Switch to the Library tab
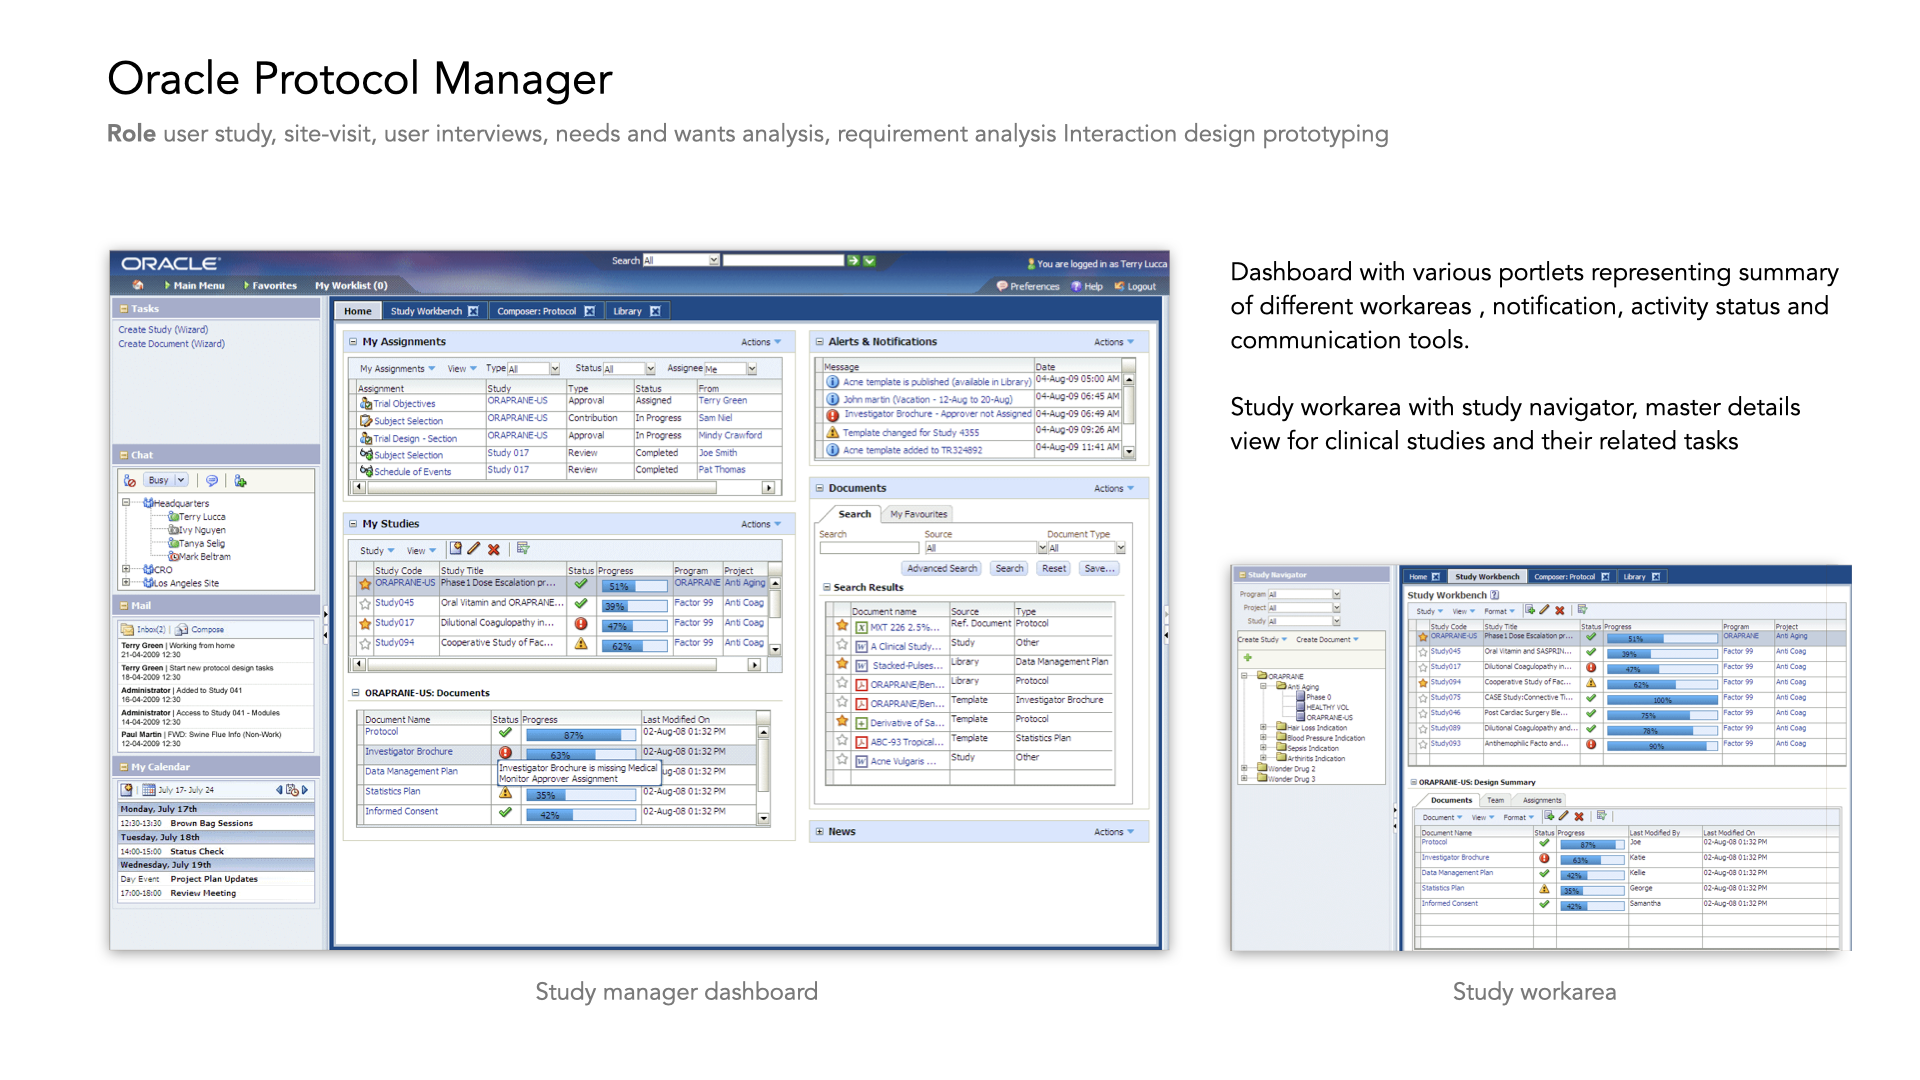This screenshot has width=1920, height=1080. tap(627, 312)
